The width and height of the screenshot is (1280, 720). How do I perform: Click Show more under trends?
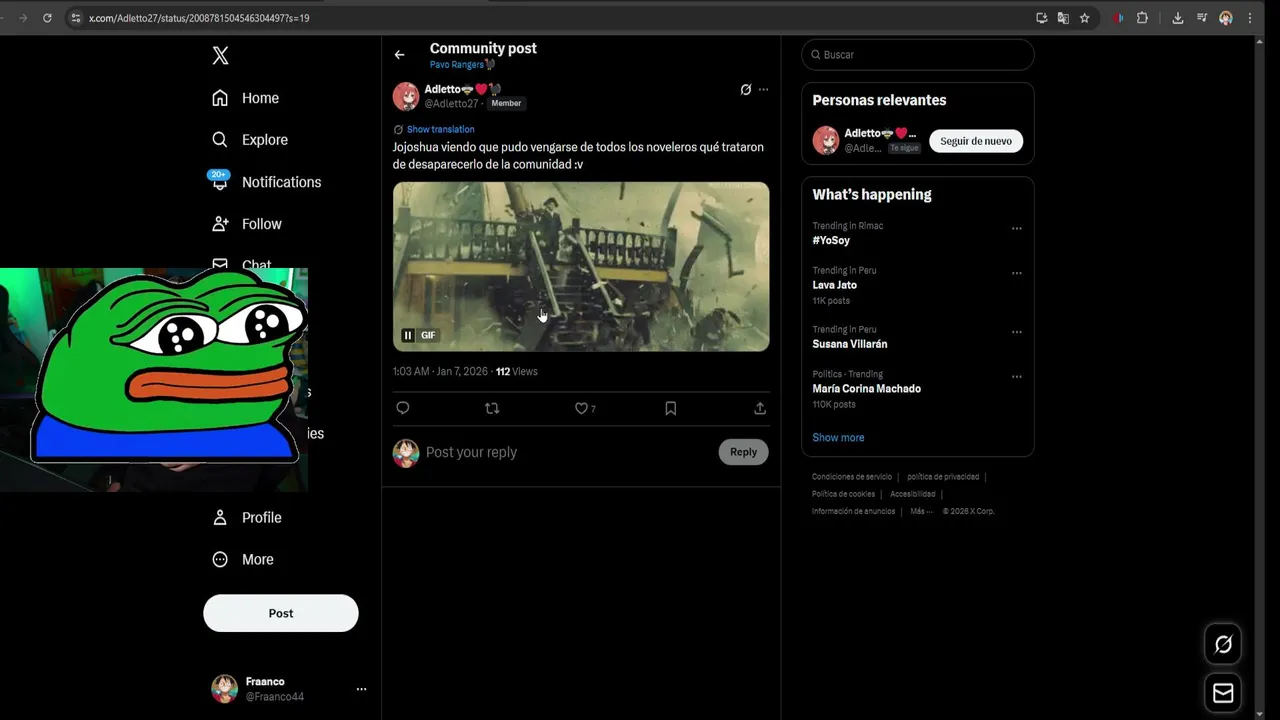838,437
